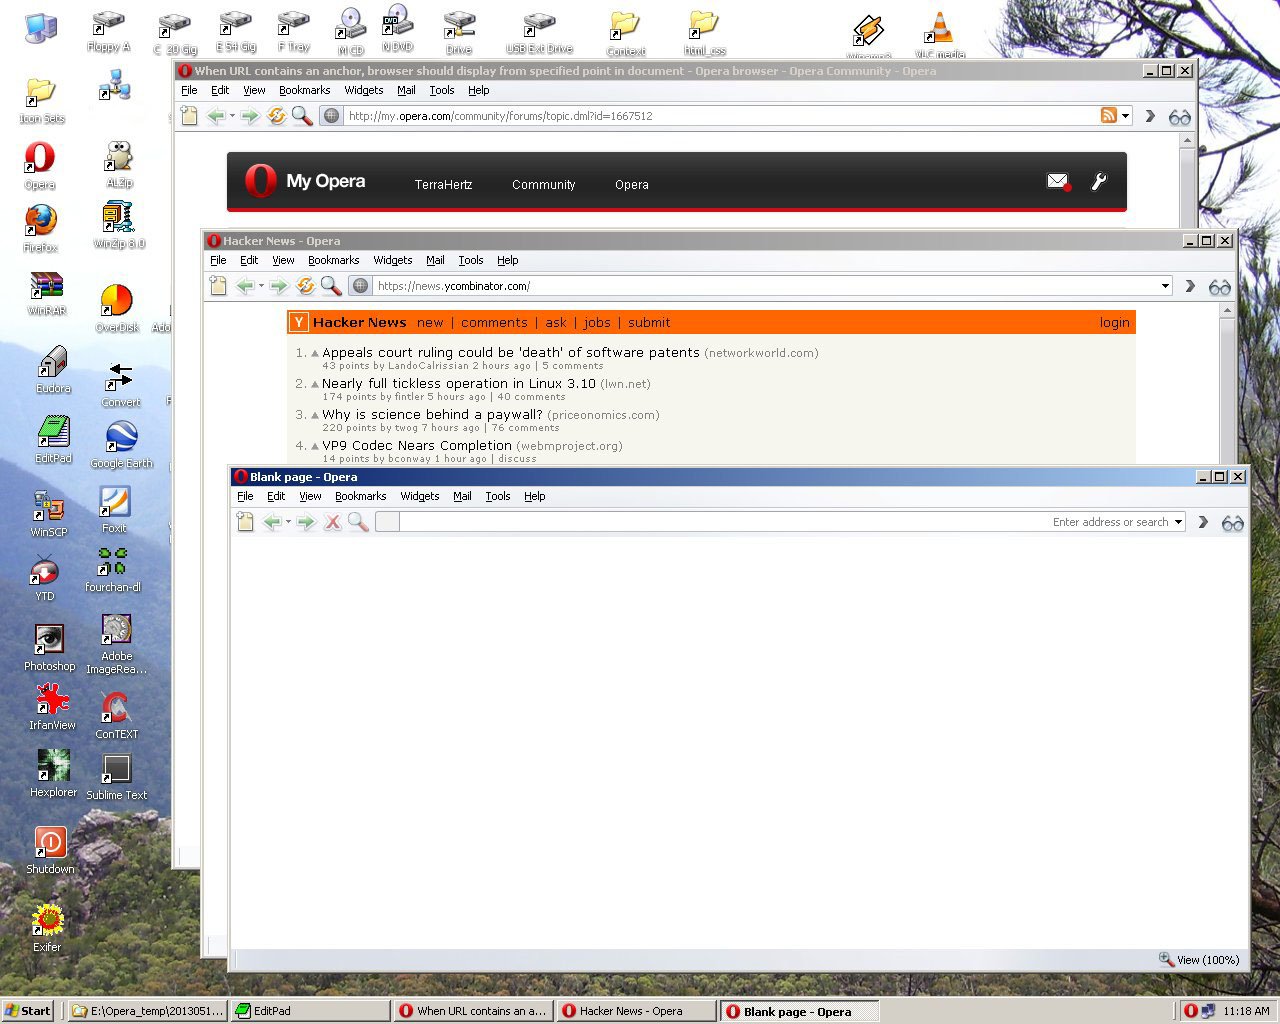Image resolution: width=1280 pixels, height=1024 pixels.
Task: Click the search magnifier in Blank page toolbar
Action: [x=358, y=522]
